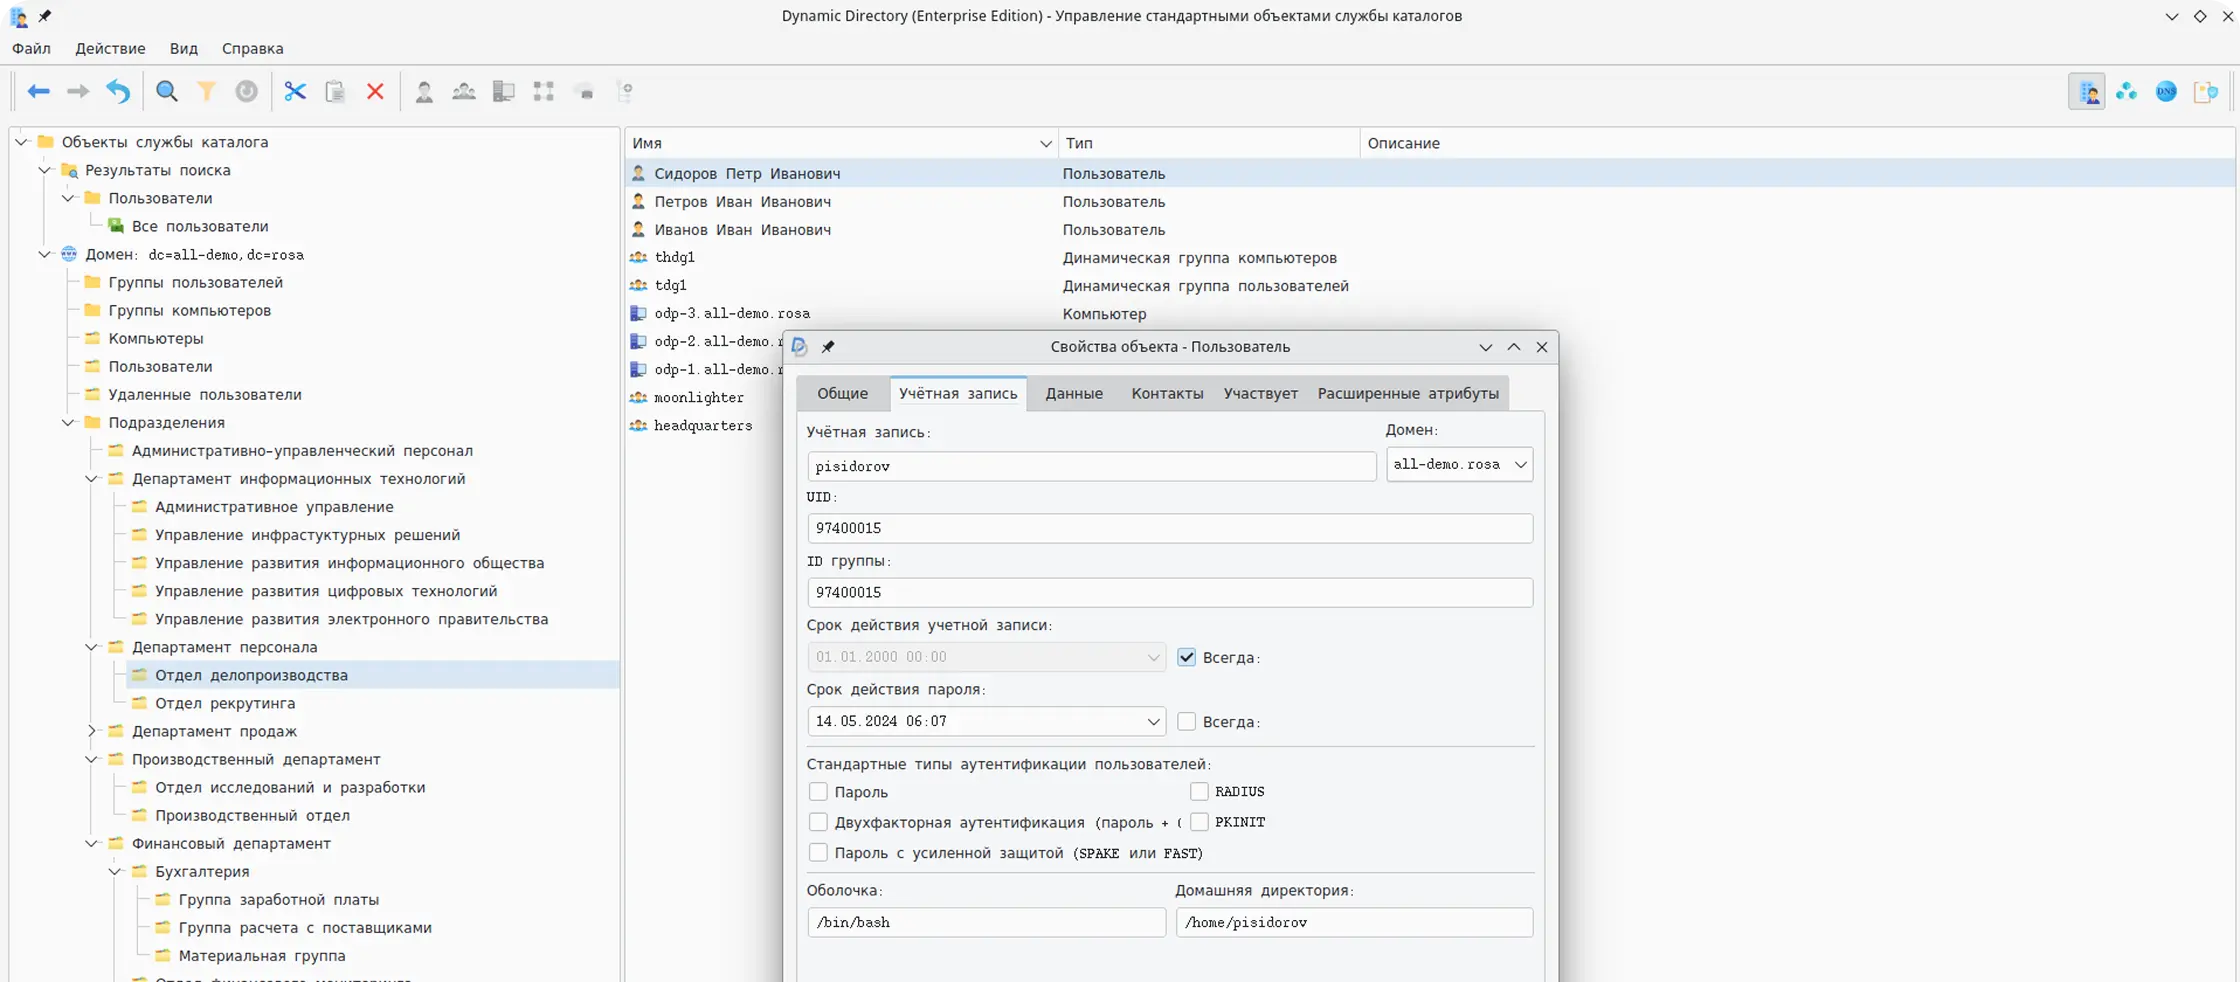This screenshot has width=2240, height=982.
Task: Collapse Домен: dc=all-demo,dc=rosa node
Action: (x=44, y=254)
